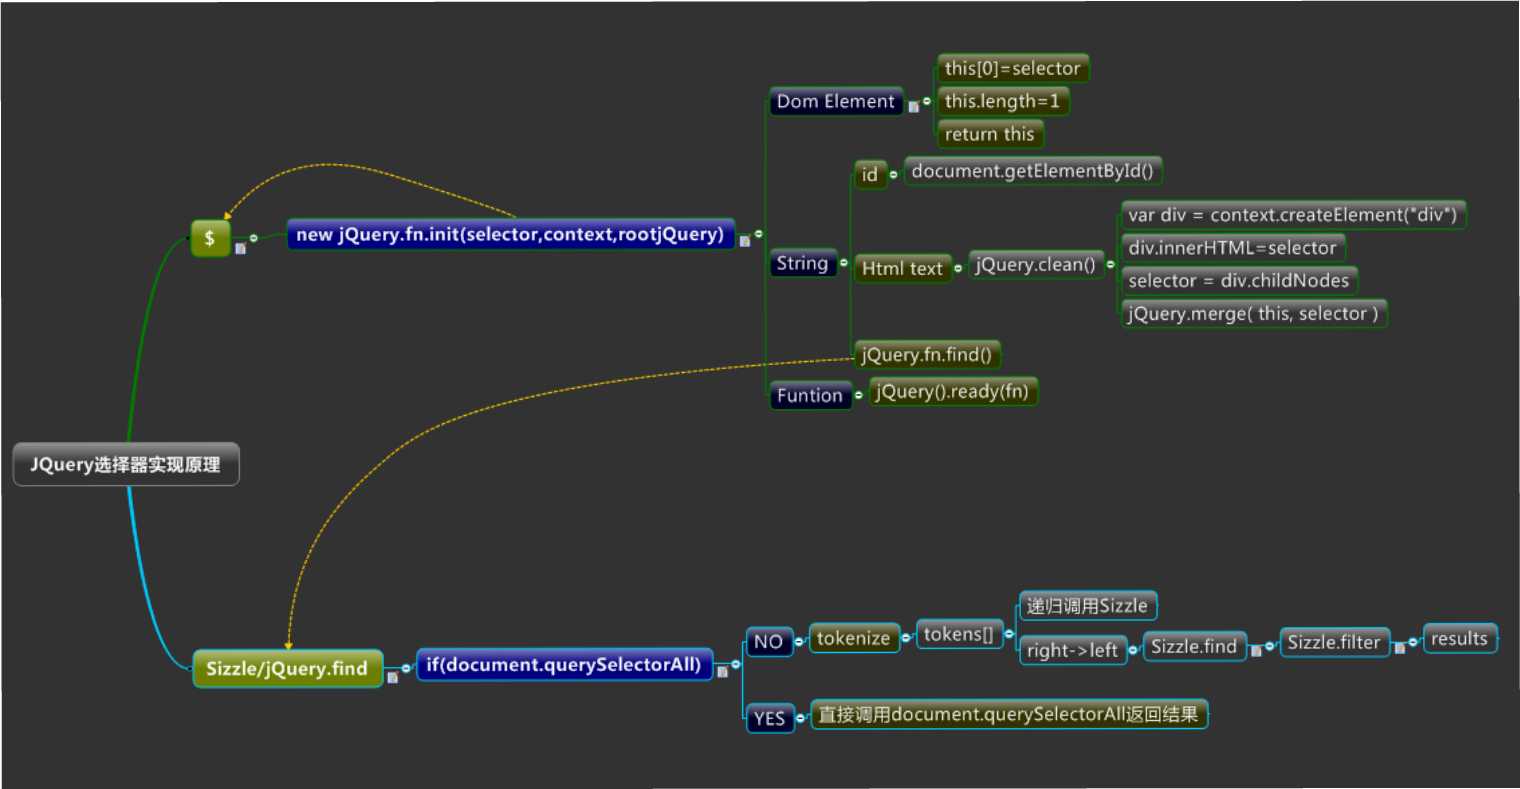Collapse the tokenize node branch circle
The image size is (1520, 789).
pyautogui.click(x=906, y=637)
